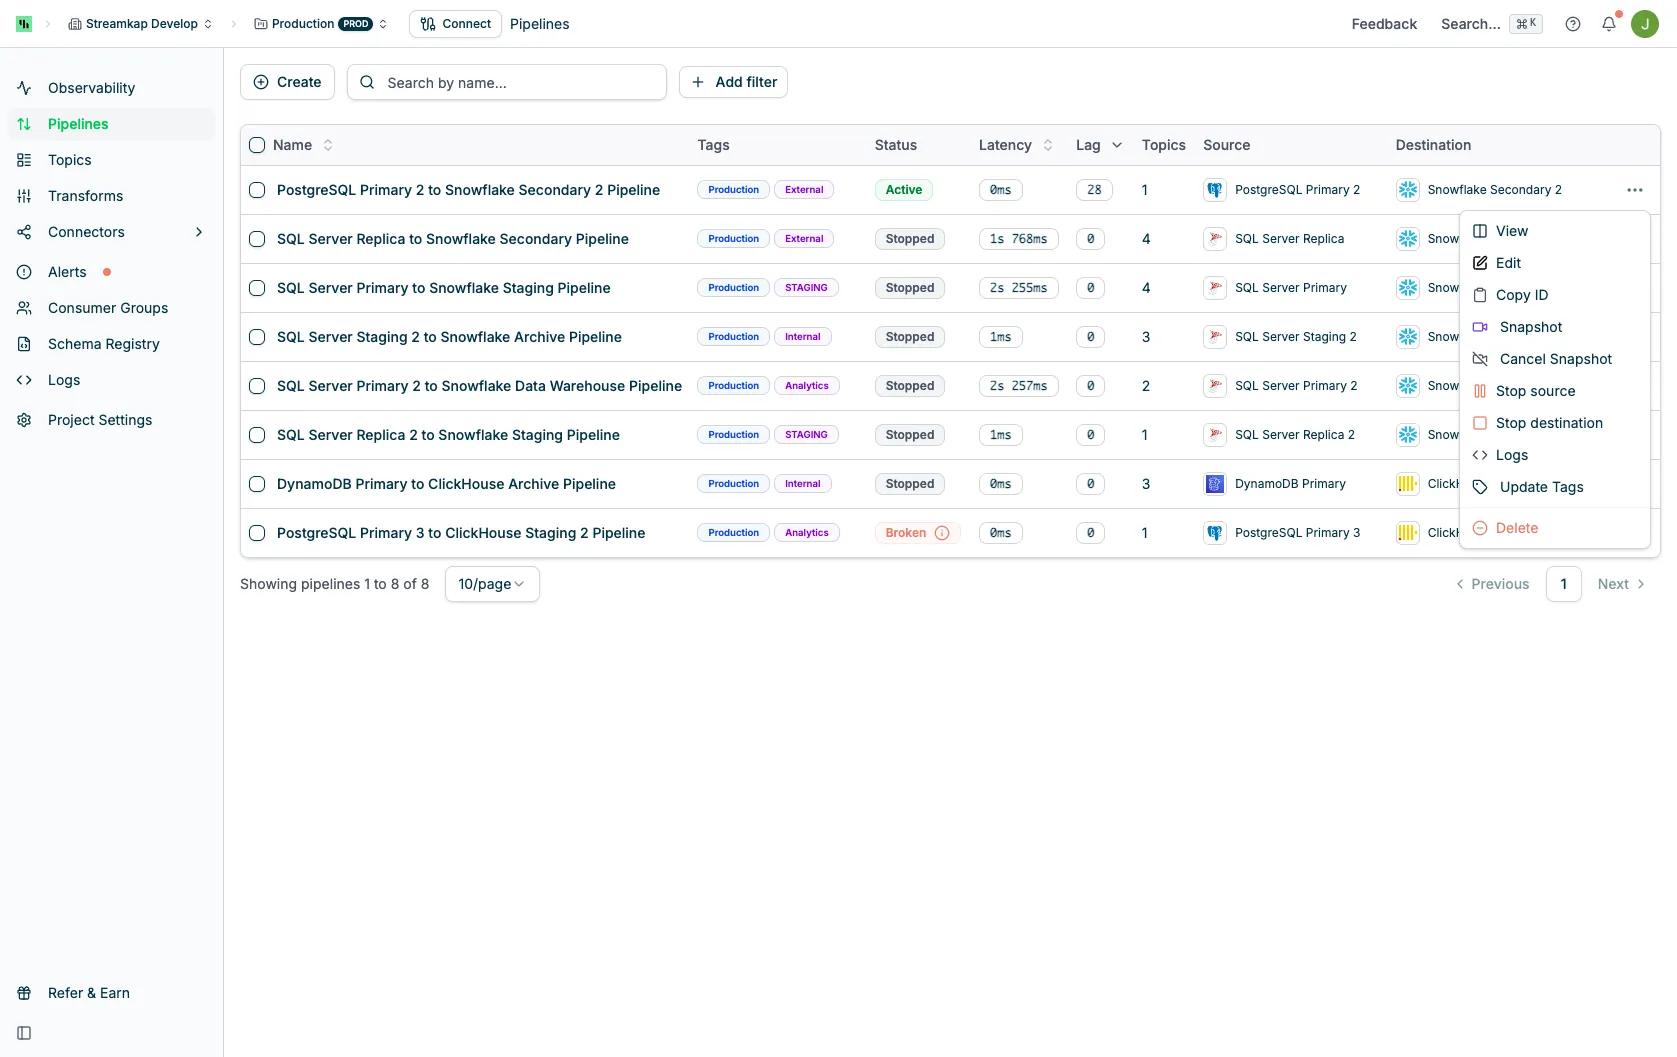Click page number 1 in pagination

point(1564,584)
